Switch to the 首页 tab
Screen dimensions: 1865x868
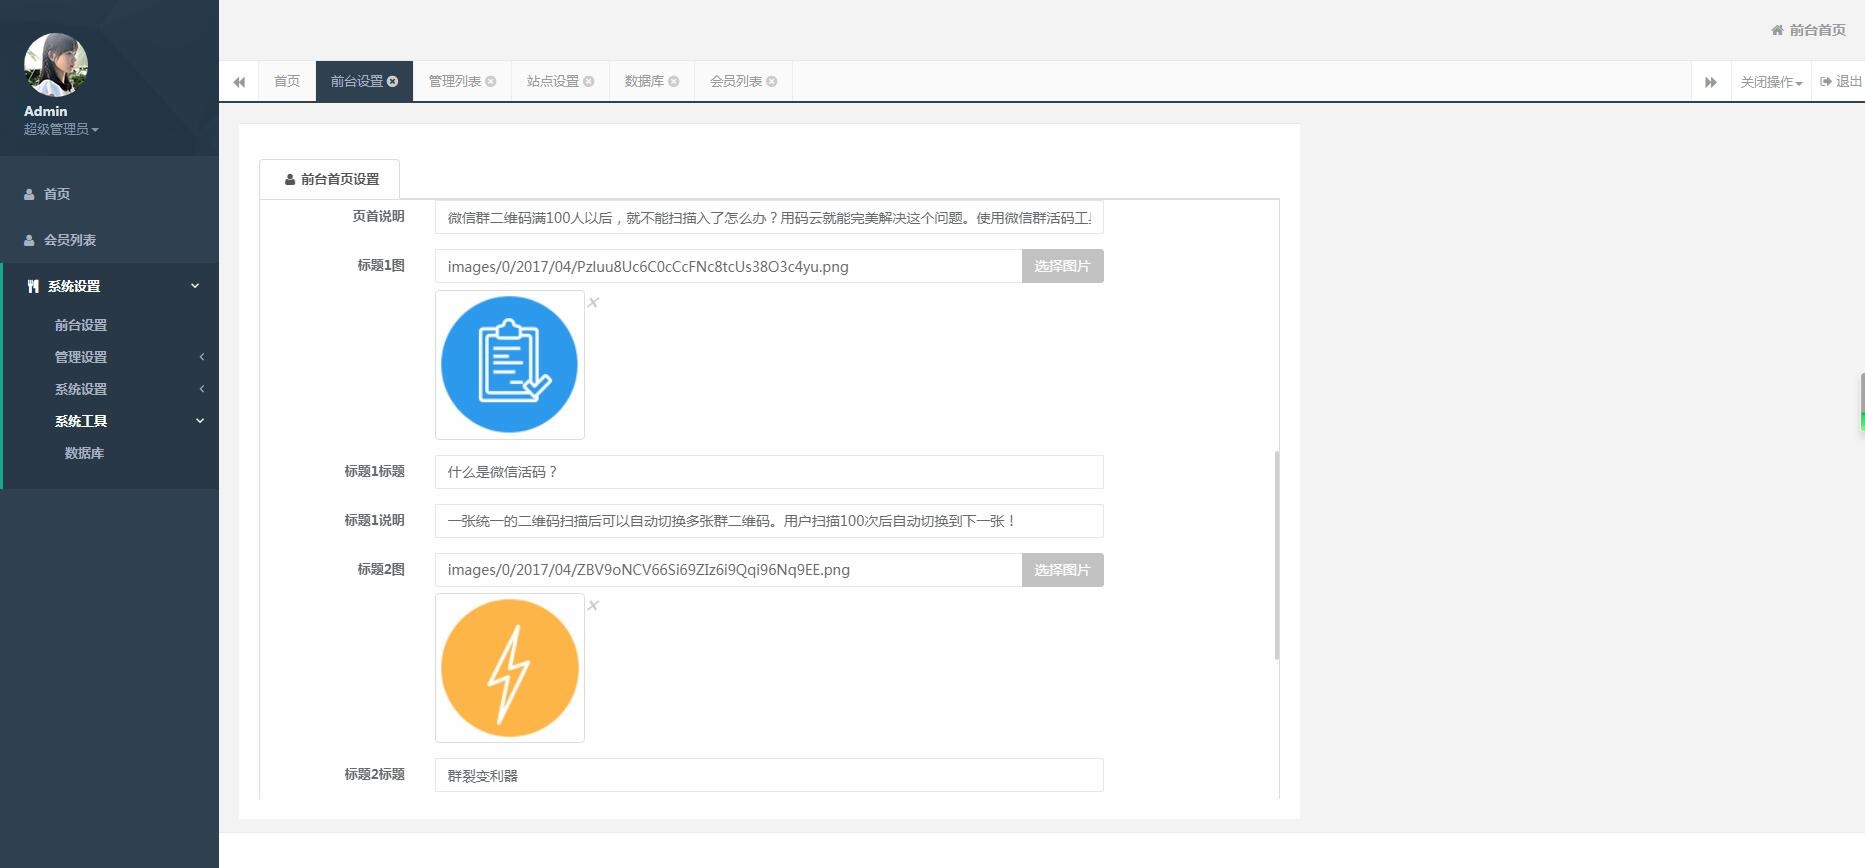pos(287,82)
